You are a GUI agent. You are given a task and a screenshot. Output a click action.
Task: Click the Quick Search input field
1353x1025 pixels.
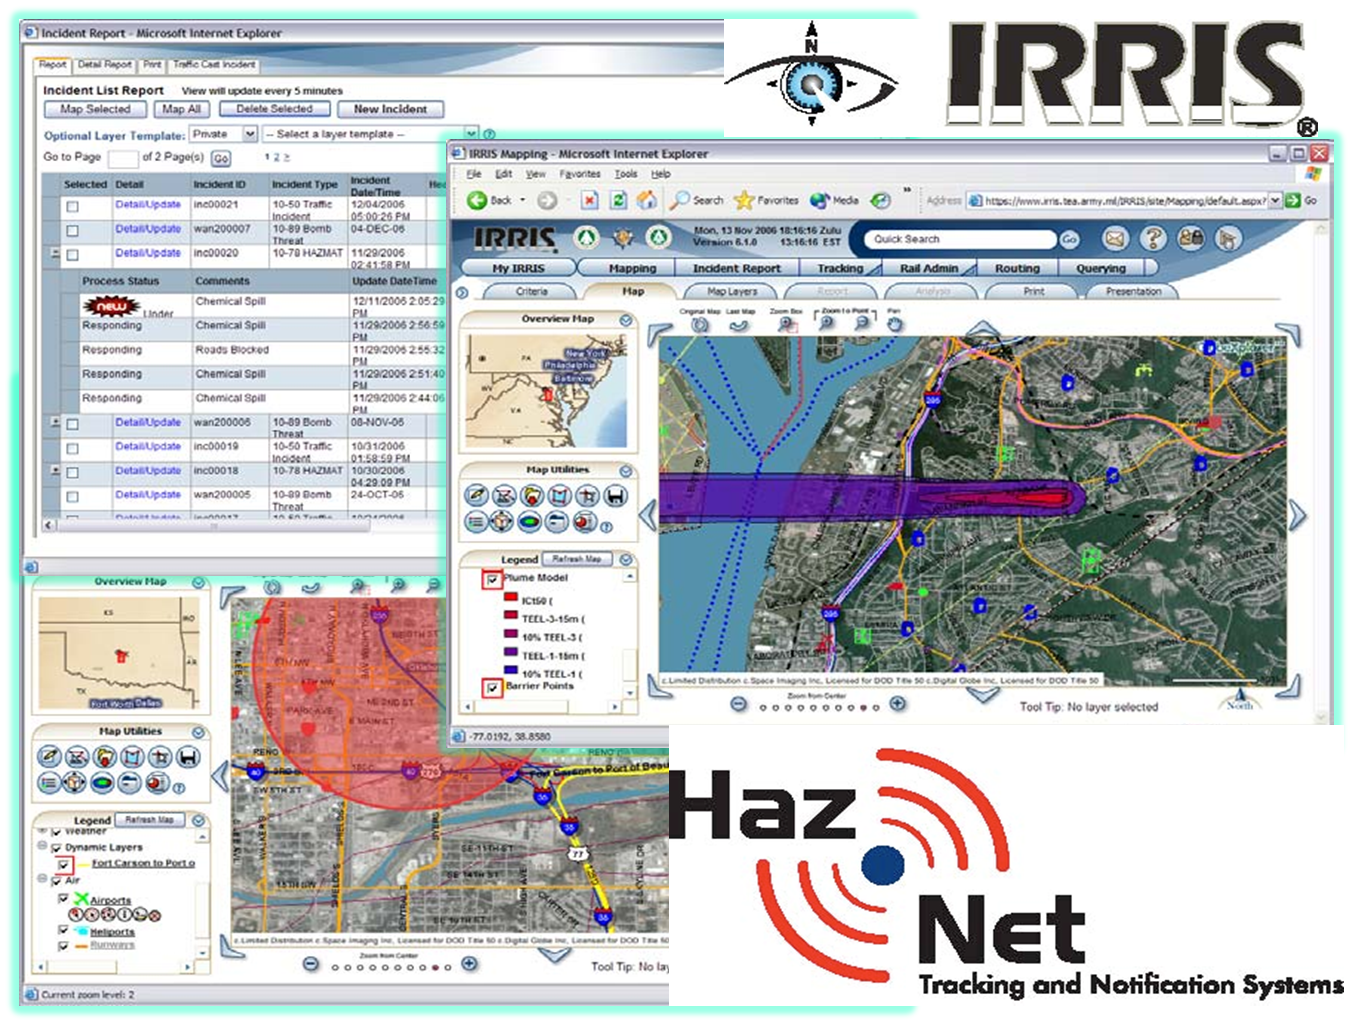961,239
